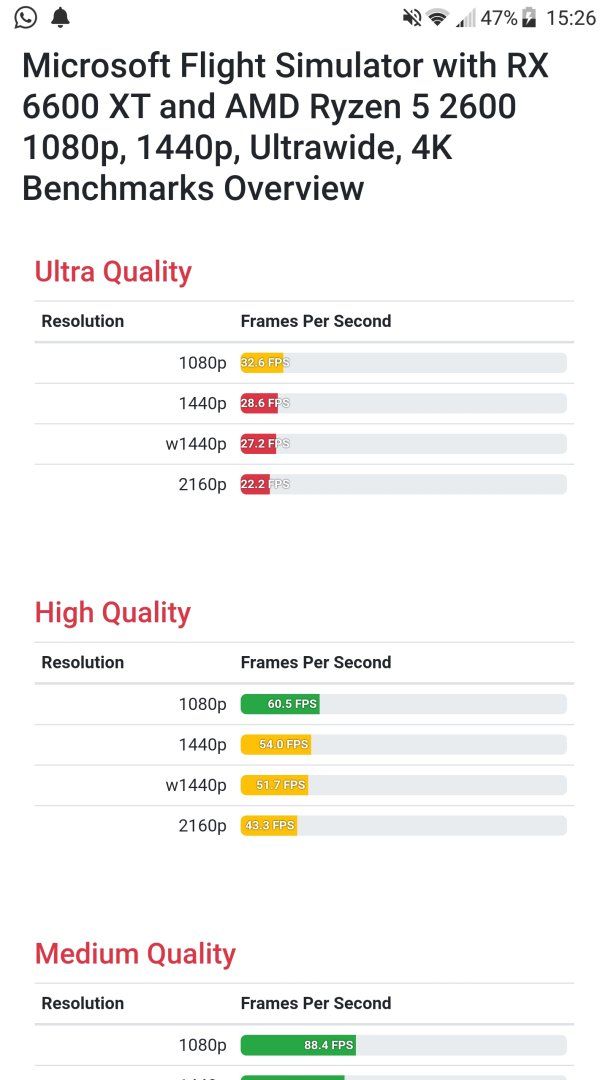Viewport: 608px width, 1080px height.
Task: Select the Ultra Quality heading
Action: 113,271
